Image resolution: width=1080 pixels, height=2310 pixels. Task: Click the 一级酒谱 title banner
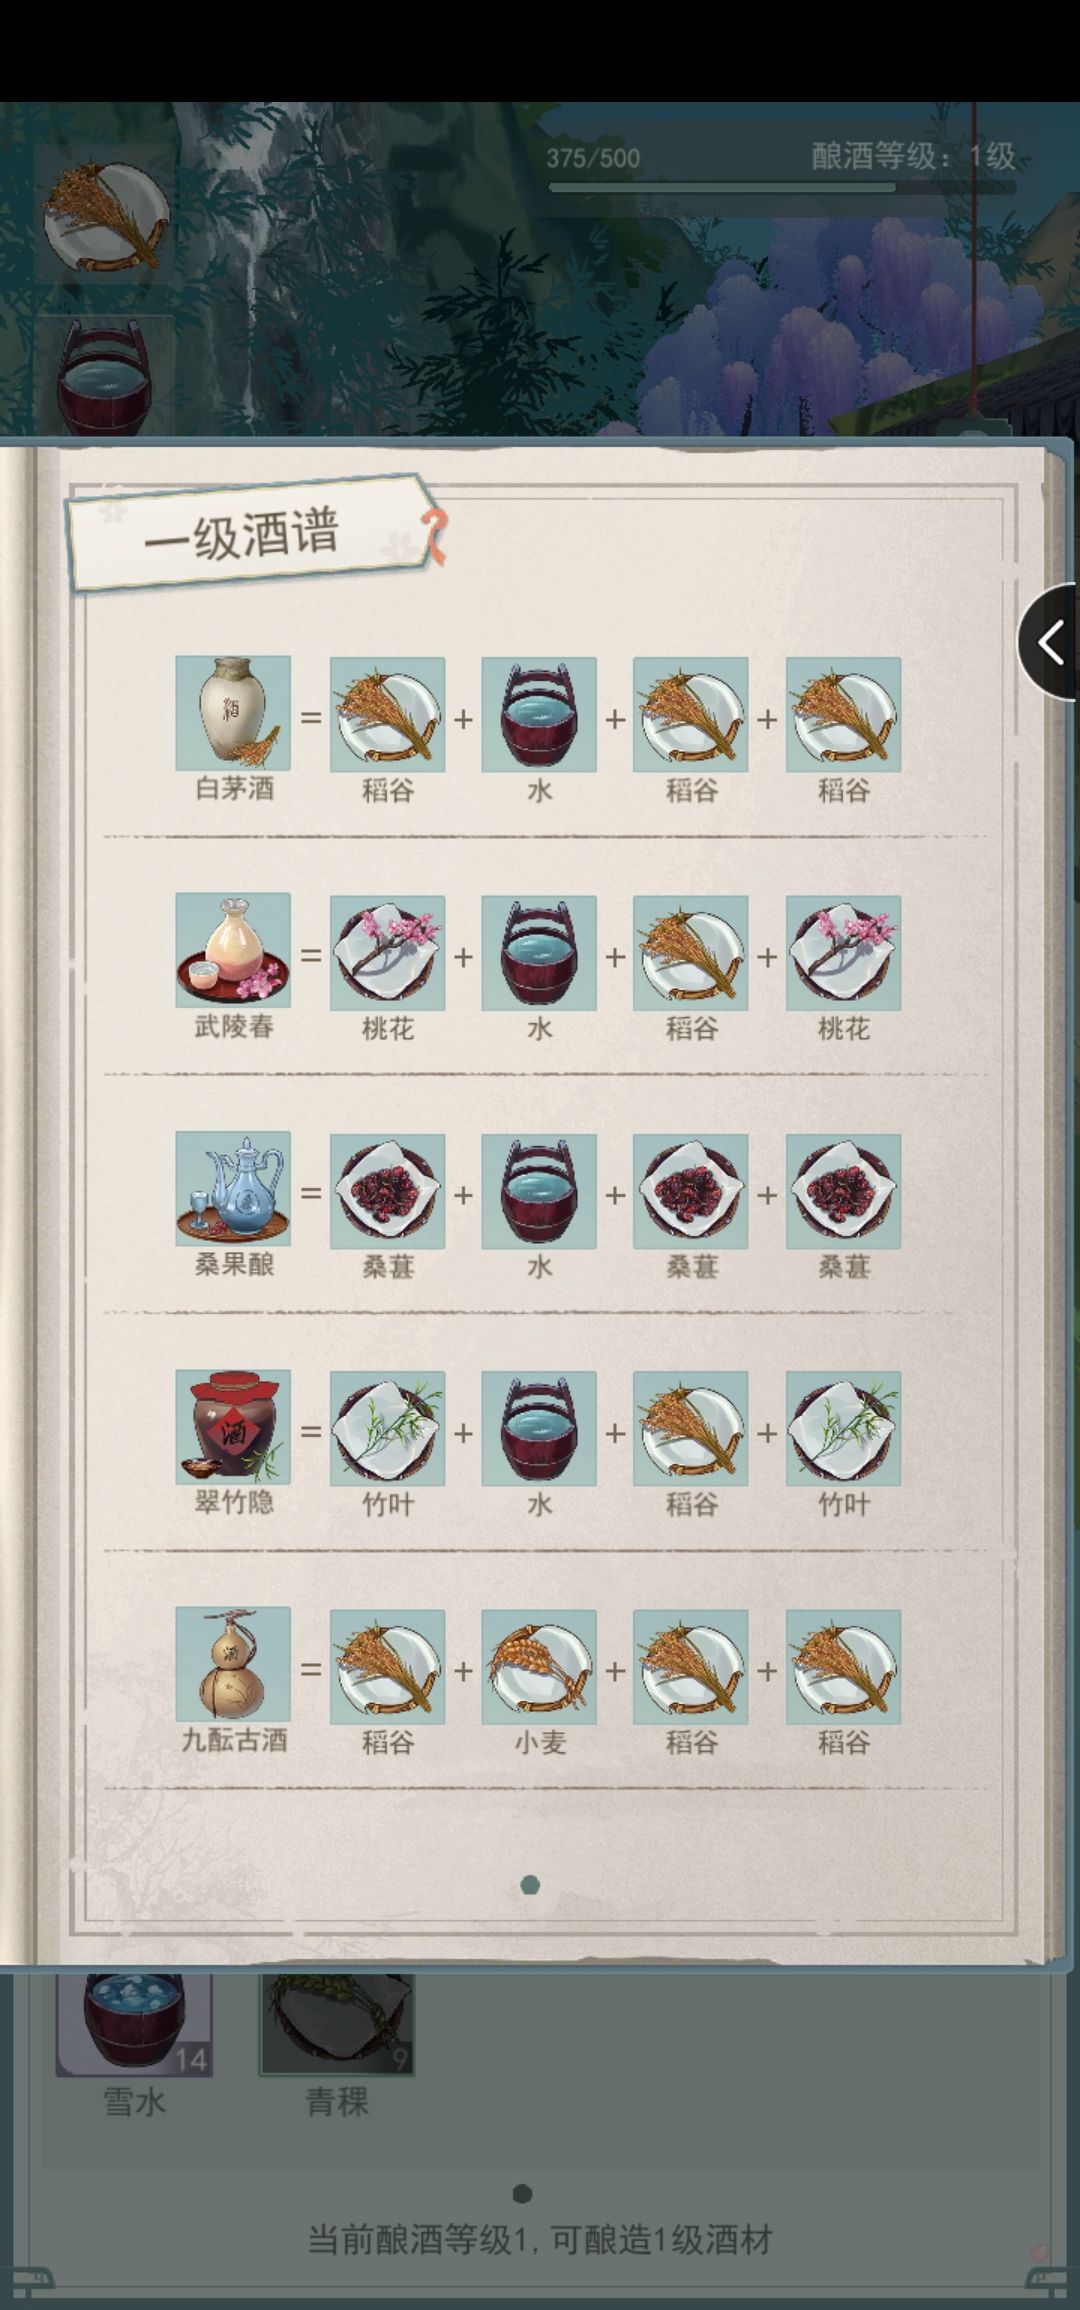pyautogui.click(x=250, y=534)
